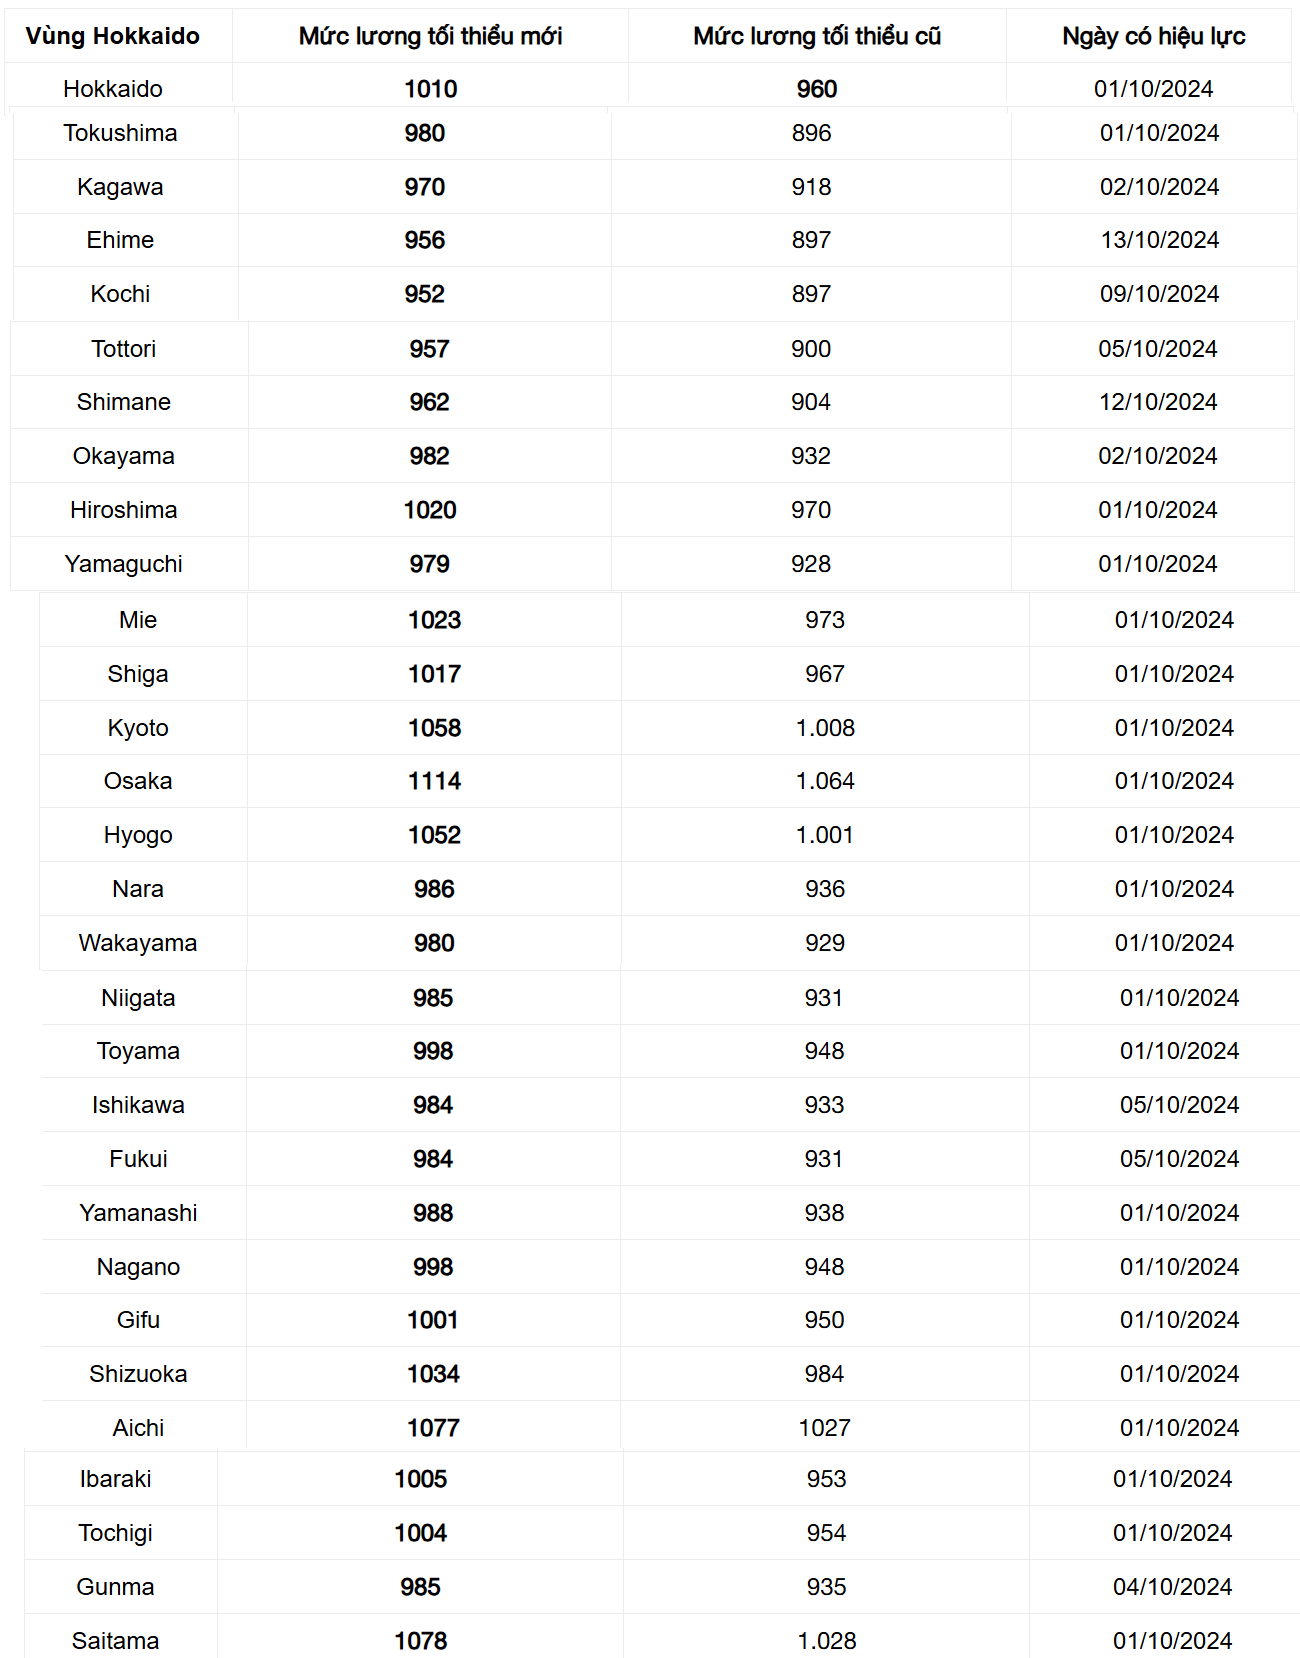Viewport: 1300px width, 1658px height.
Task: Click Shizuoka's new wage value 1034
Action: coord(433,1374)
